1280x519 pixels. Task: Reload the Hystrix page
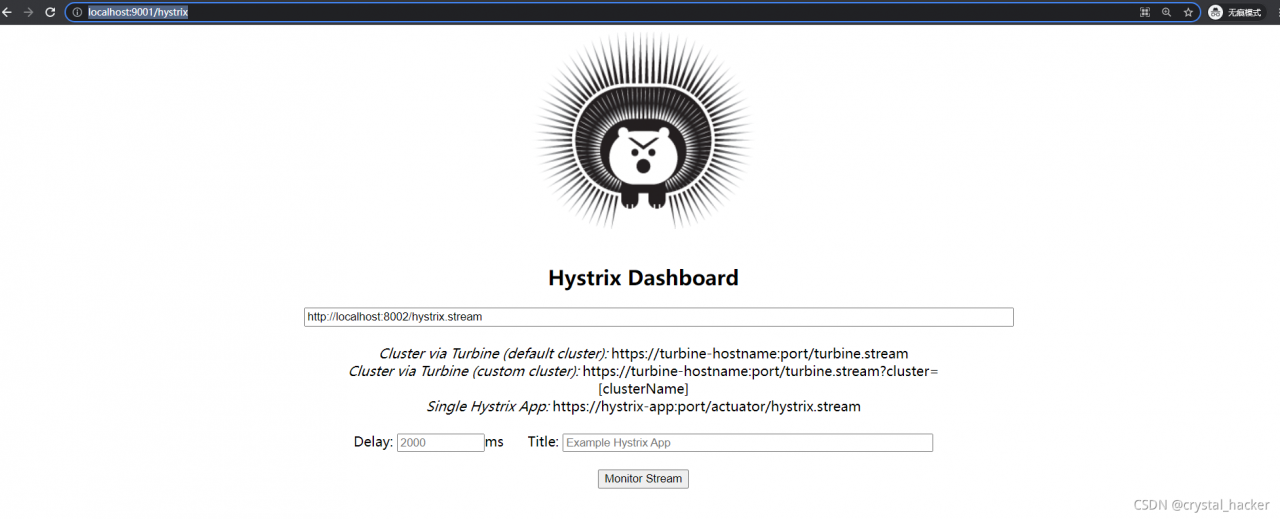(50, 12)
